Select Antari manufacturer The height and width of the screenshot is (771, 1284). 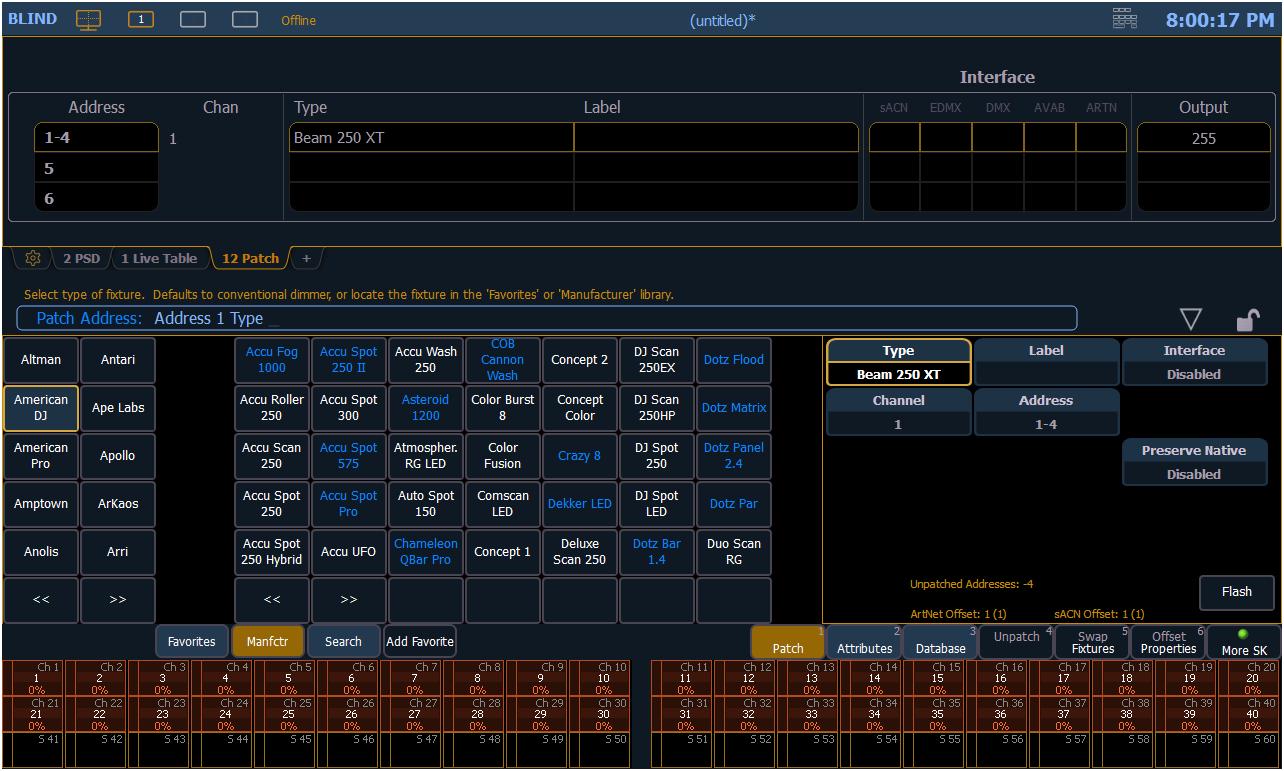(x=118, y=360)
